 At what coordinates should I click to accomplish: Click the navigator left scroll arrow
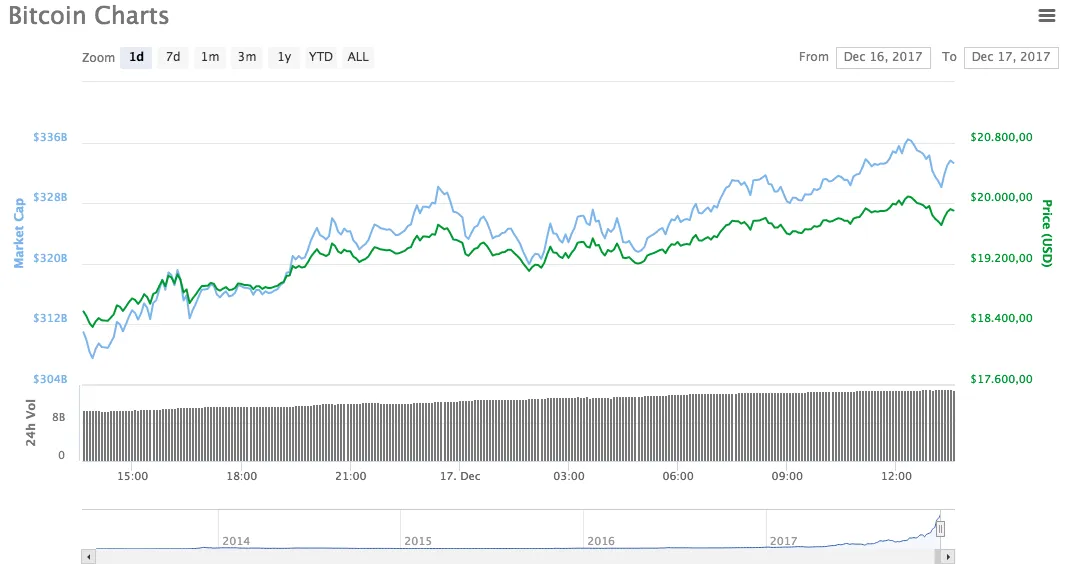(88, 556)
